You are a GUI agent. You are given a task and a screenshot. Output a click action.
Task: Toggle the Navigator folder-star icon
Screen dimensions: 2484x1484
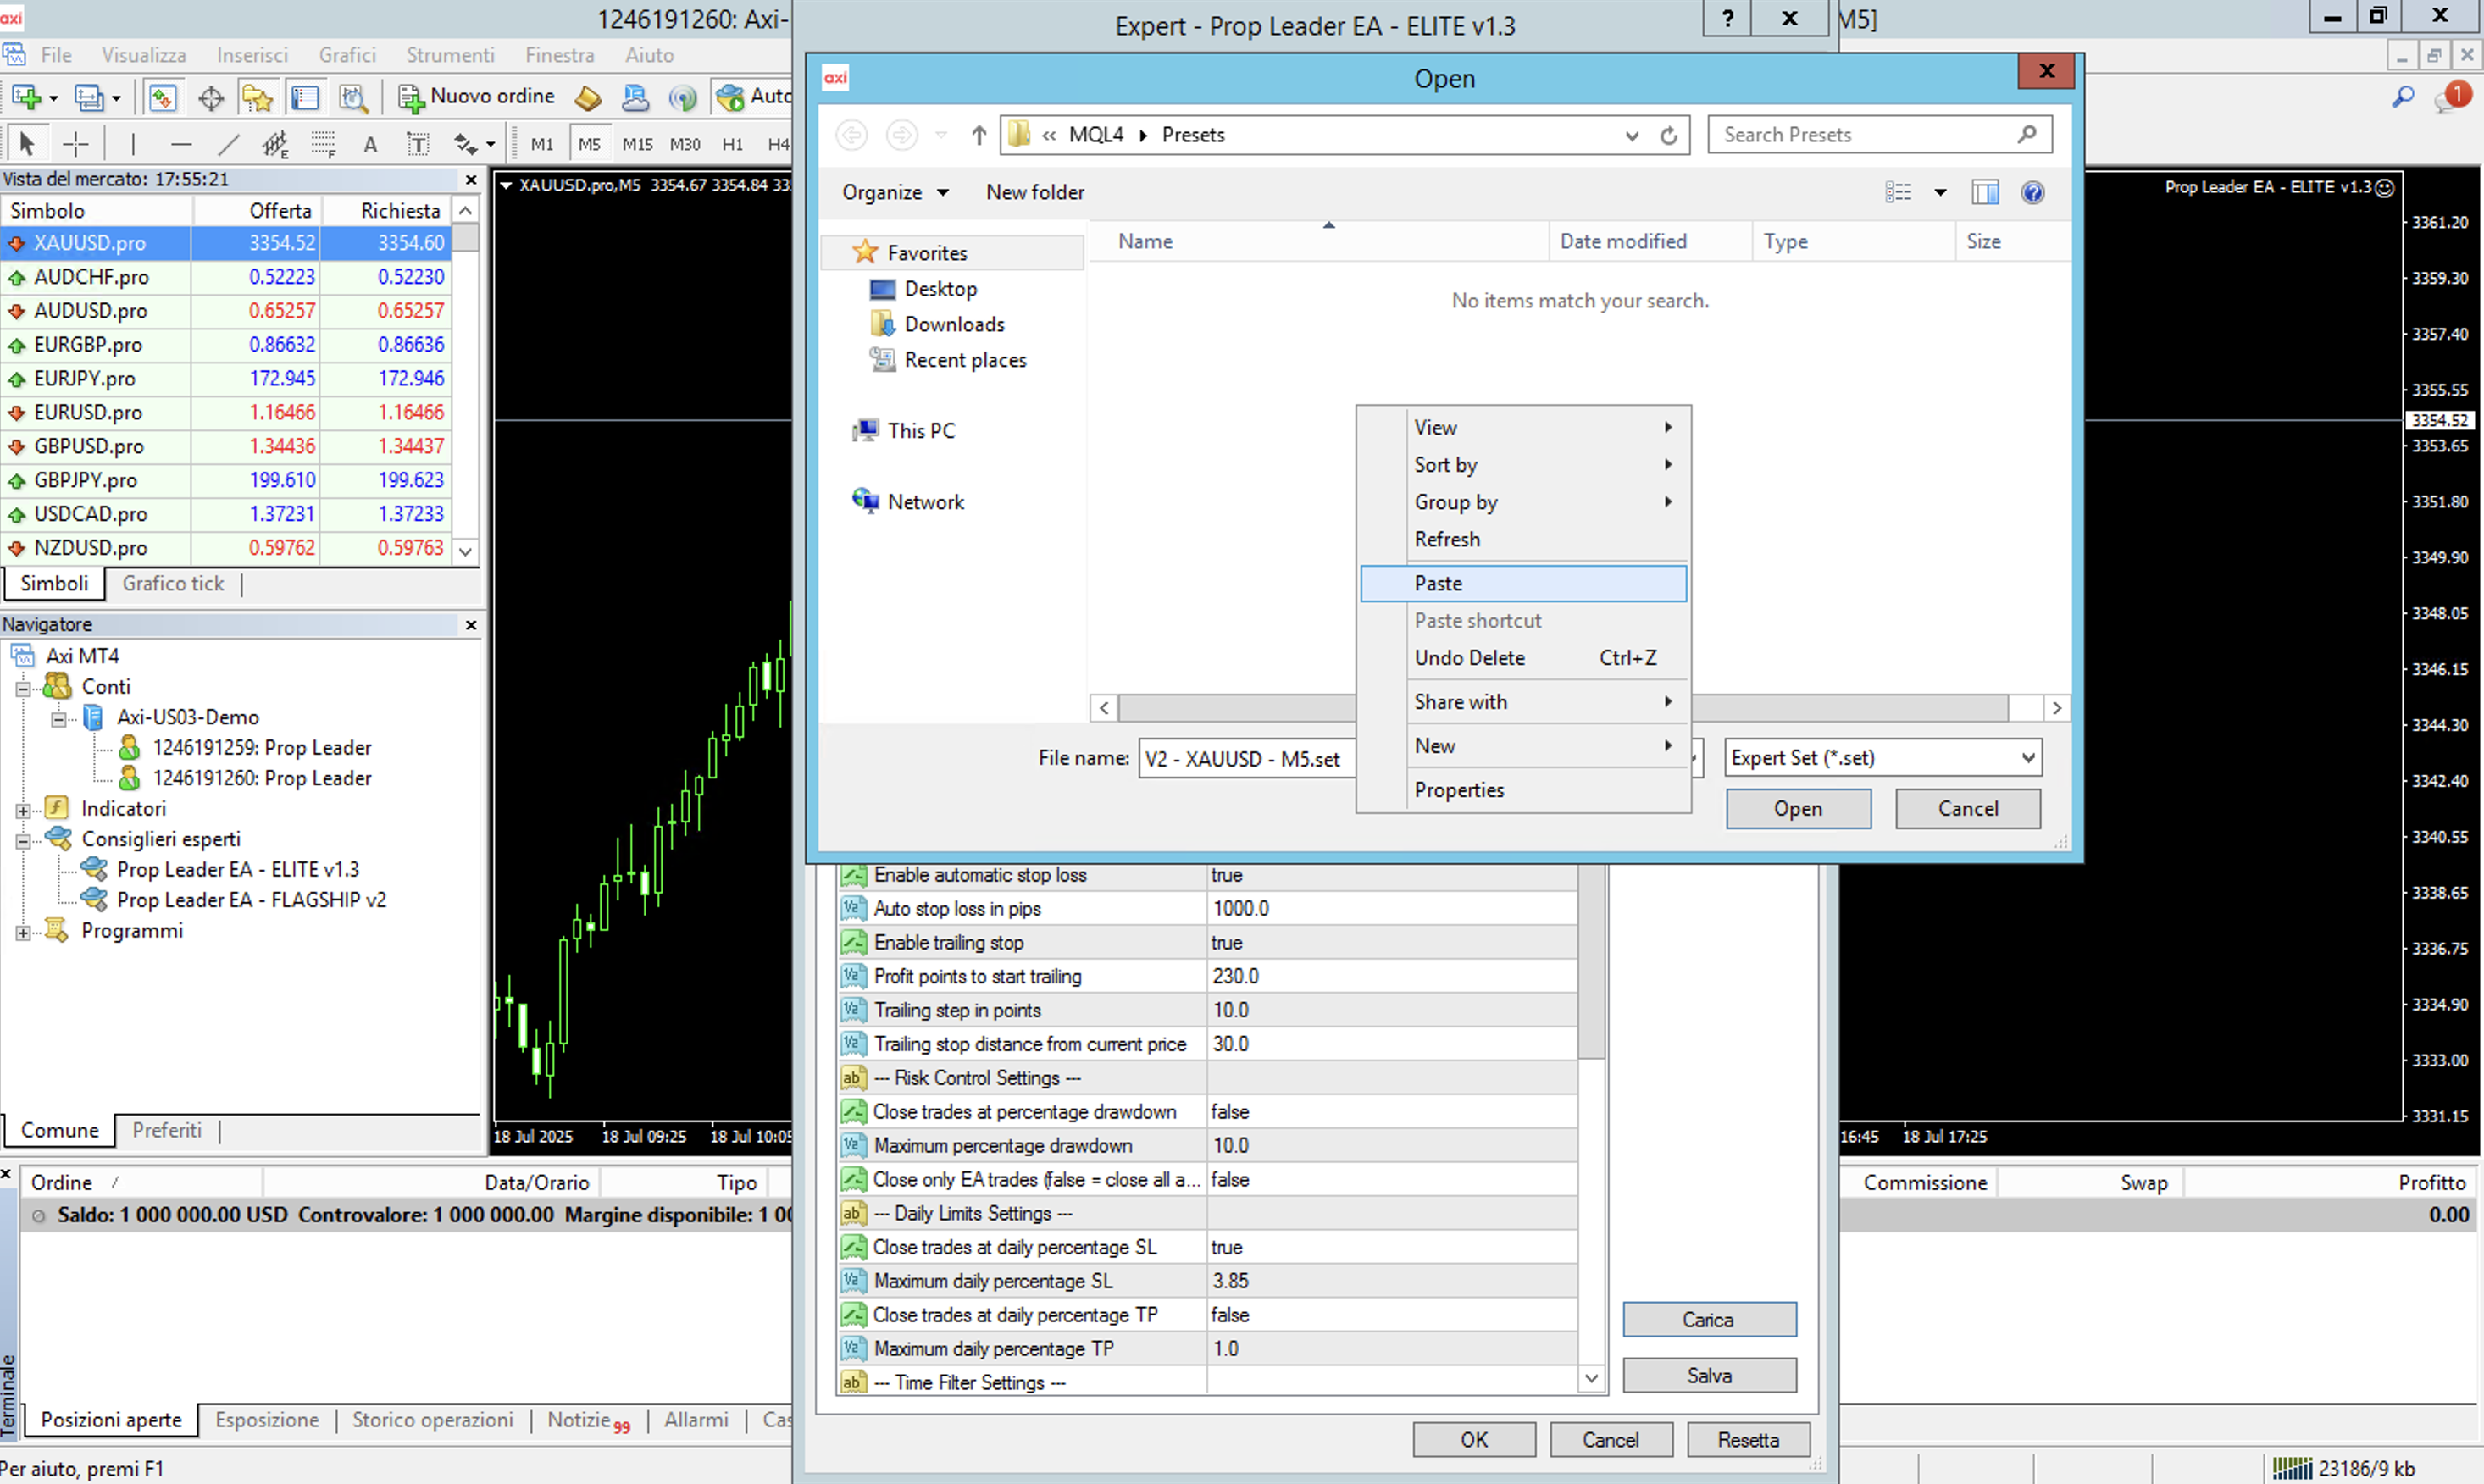tap(257, 97)
